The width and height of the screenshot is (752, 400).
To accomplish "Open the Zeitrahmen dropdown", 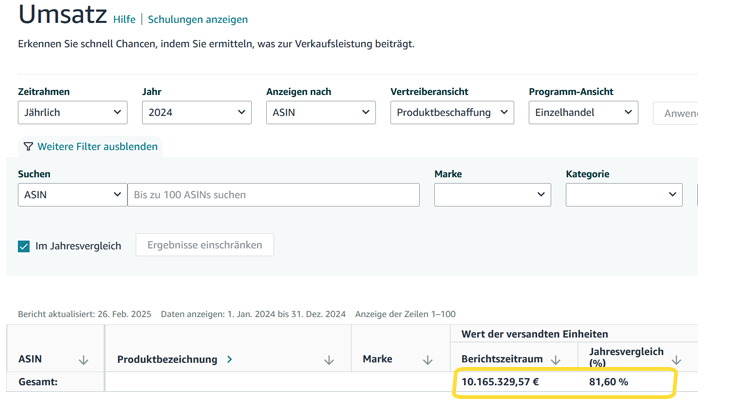I will tap(72, 113).
